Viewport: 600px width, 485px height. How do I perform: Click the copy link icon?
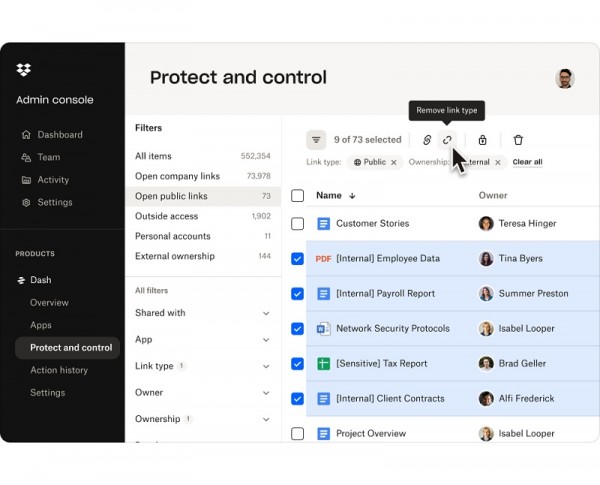coord(427,140)
